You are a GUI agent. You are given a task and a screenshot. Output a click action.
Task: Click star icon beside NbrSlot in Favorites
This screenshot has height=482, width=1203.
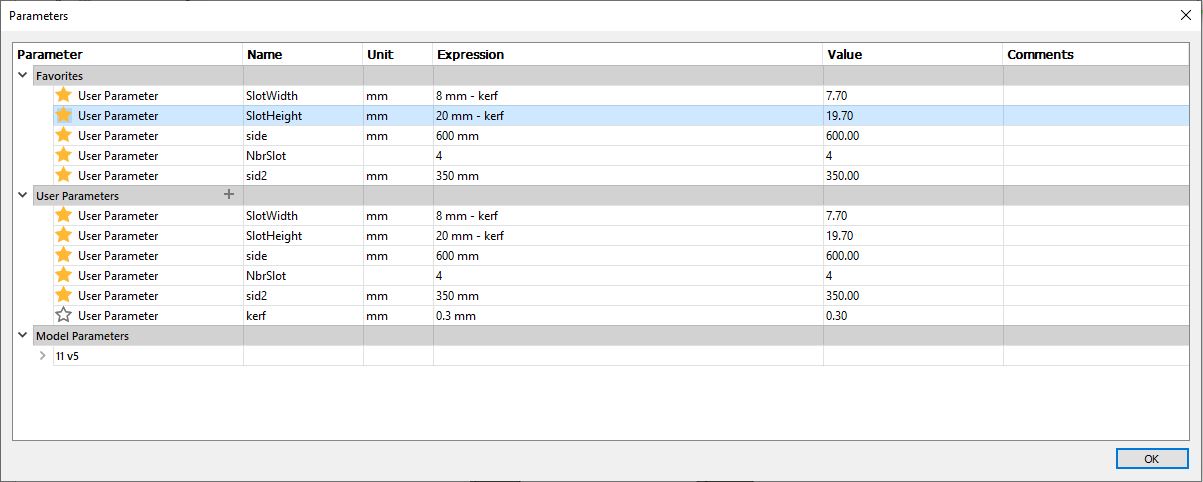64,155
